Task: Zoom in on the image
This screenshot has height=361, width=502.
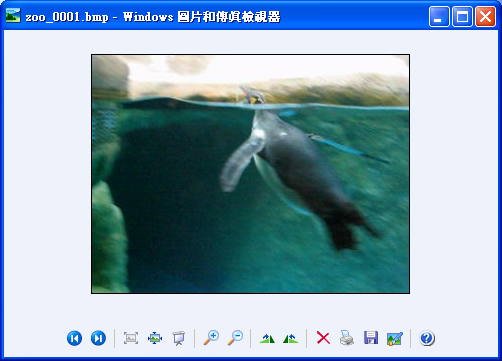Action: (211, 338)
